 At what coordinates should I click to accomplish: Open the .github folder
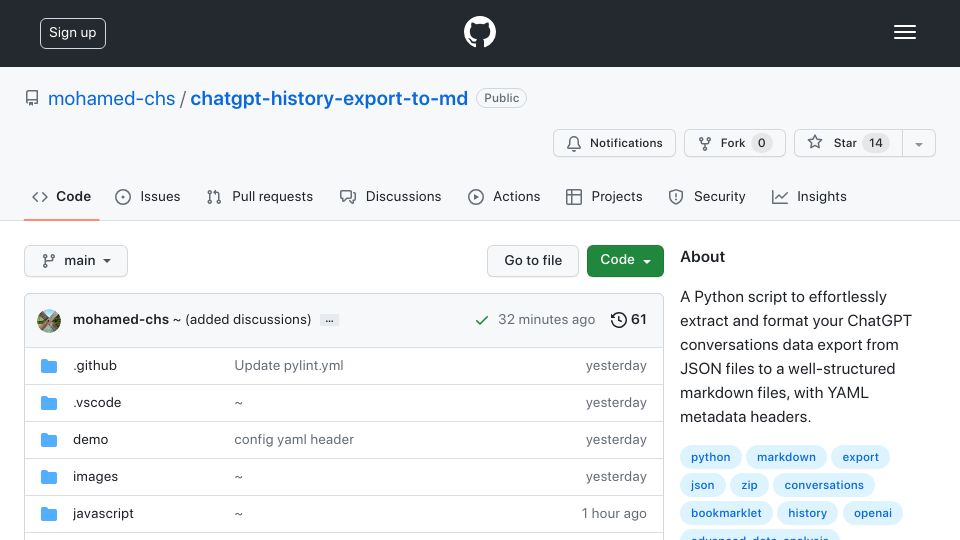coord(95,366)
